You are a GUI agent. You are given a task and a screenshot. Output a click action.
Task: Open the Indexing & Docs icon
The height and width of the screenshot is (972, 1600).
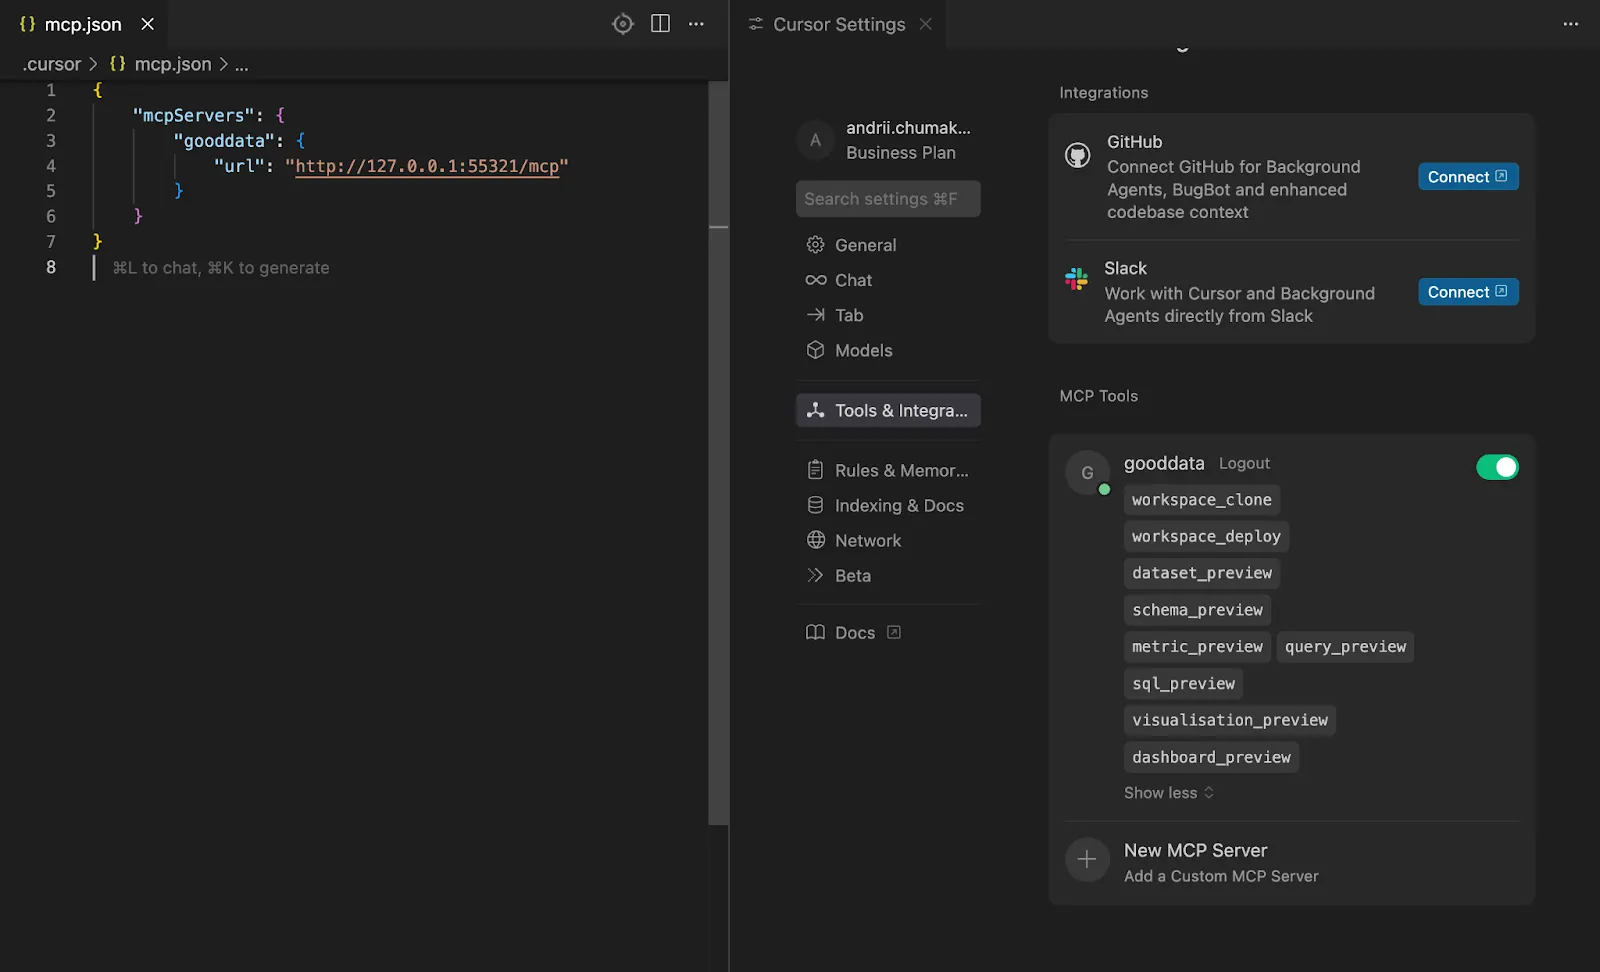point(815,505)
